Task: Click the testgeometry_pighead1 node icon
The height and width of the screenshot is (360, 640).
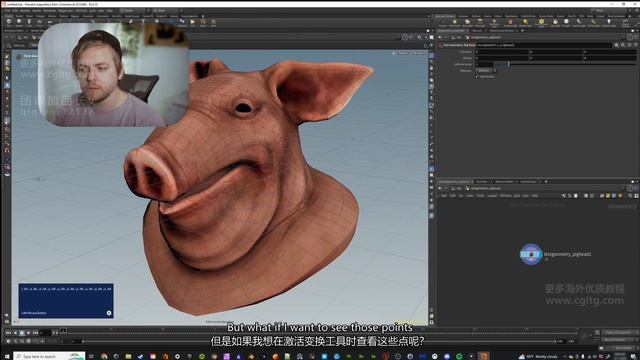Action: [x=531, y=254]
